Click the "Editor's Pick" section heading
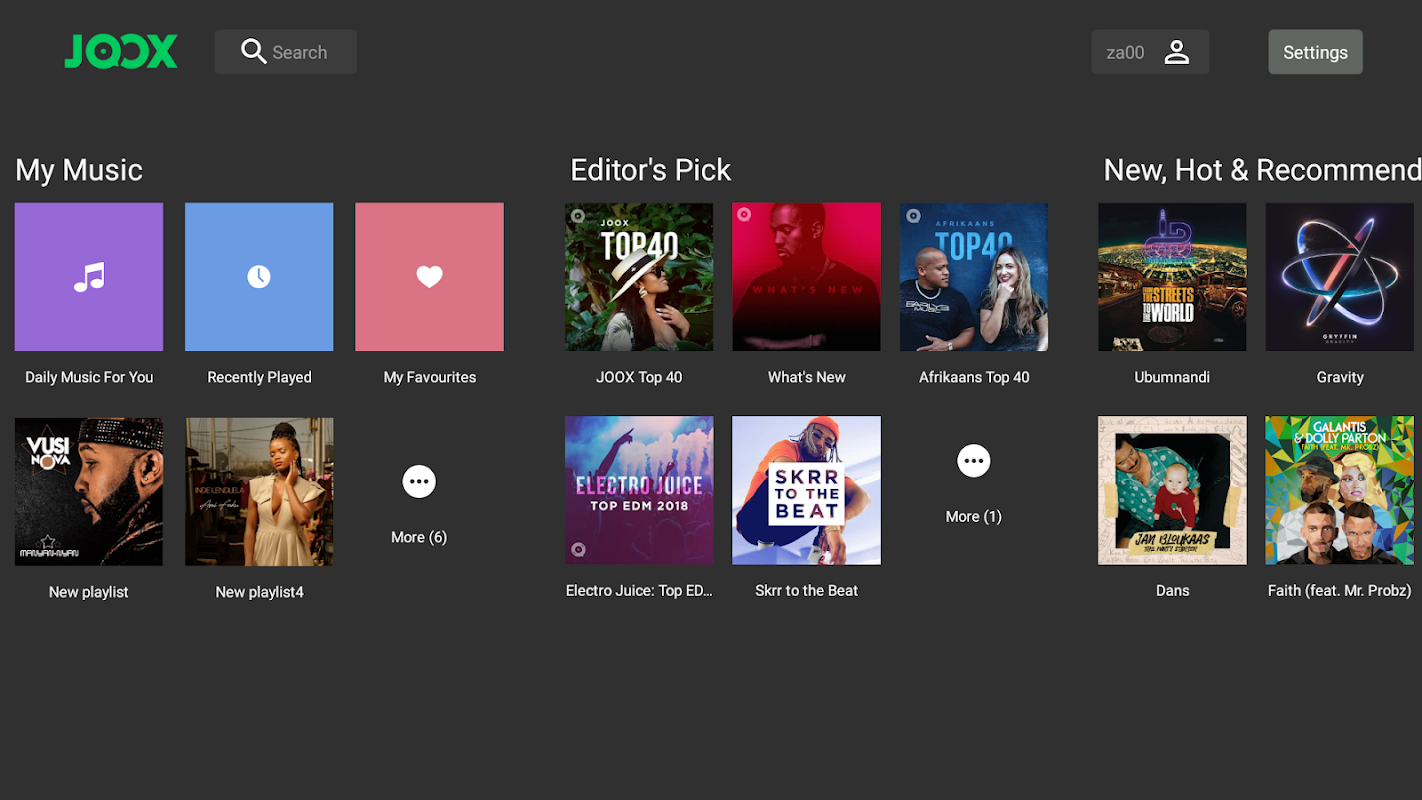The image size is (1422, 800). click(651, 170)
